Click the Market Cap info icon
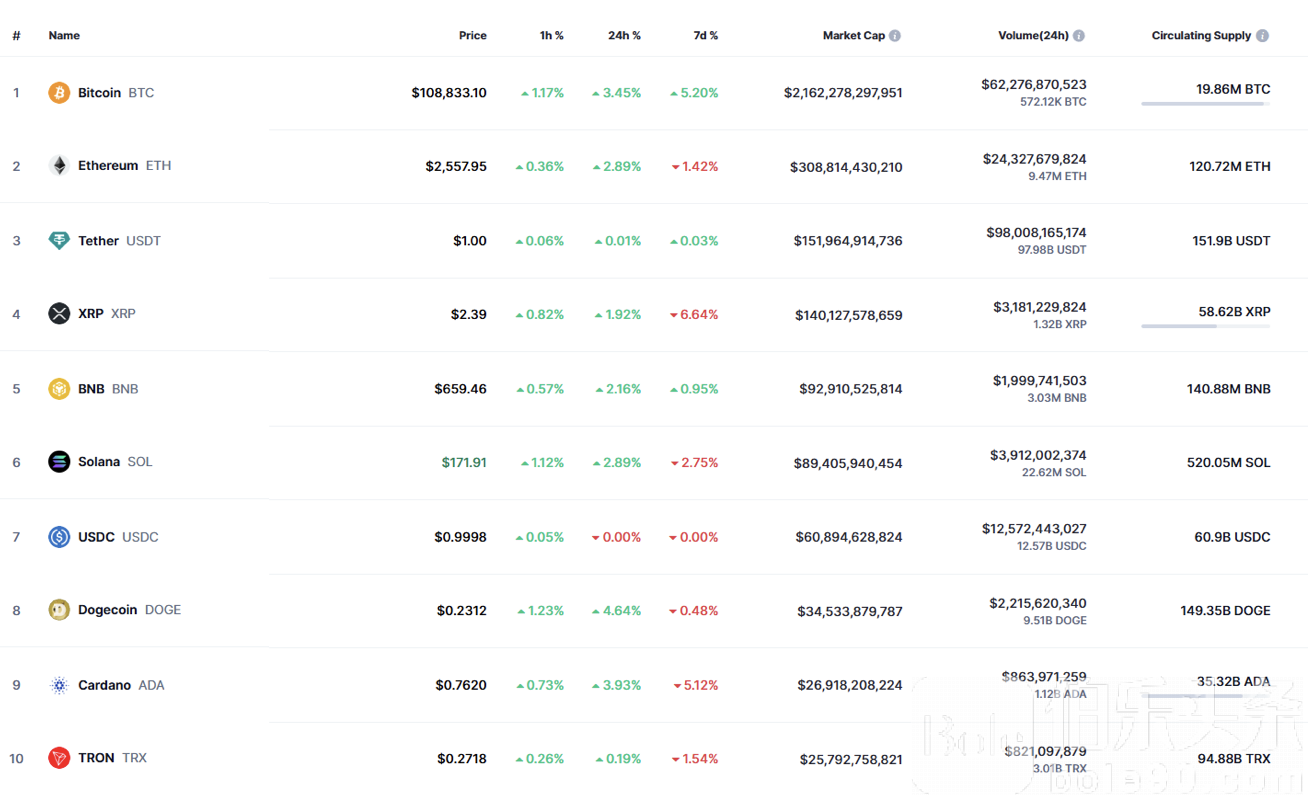 895,36
